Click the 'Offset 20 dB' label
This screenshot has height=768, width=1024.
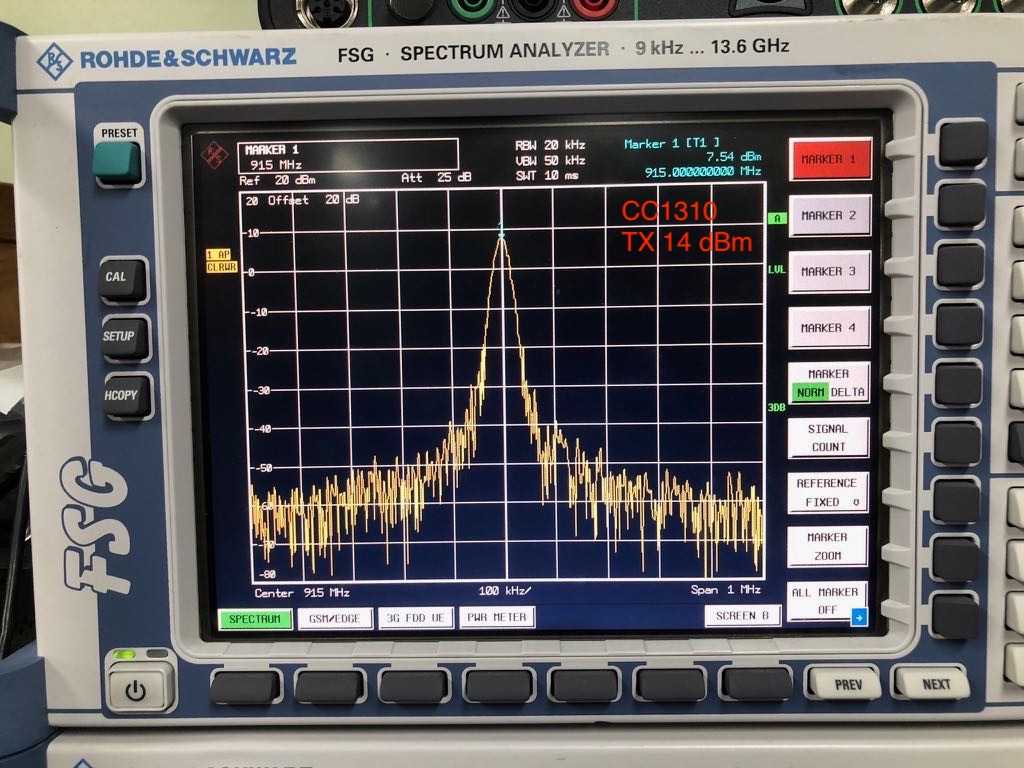(313, 200)
